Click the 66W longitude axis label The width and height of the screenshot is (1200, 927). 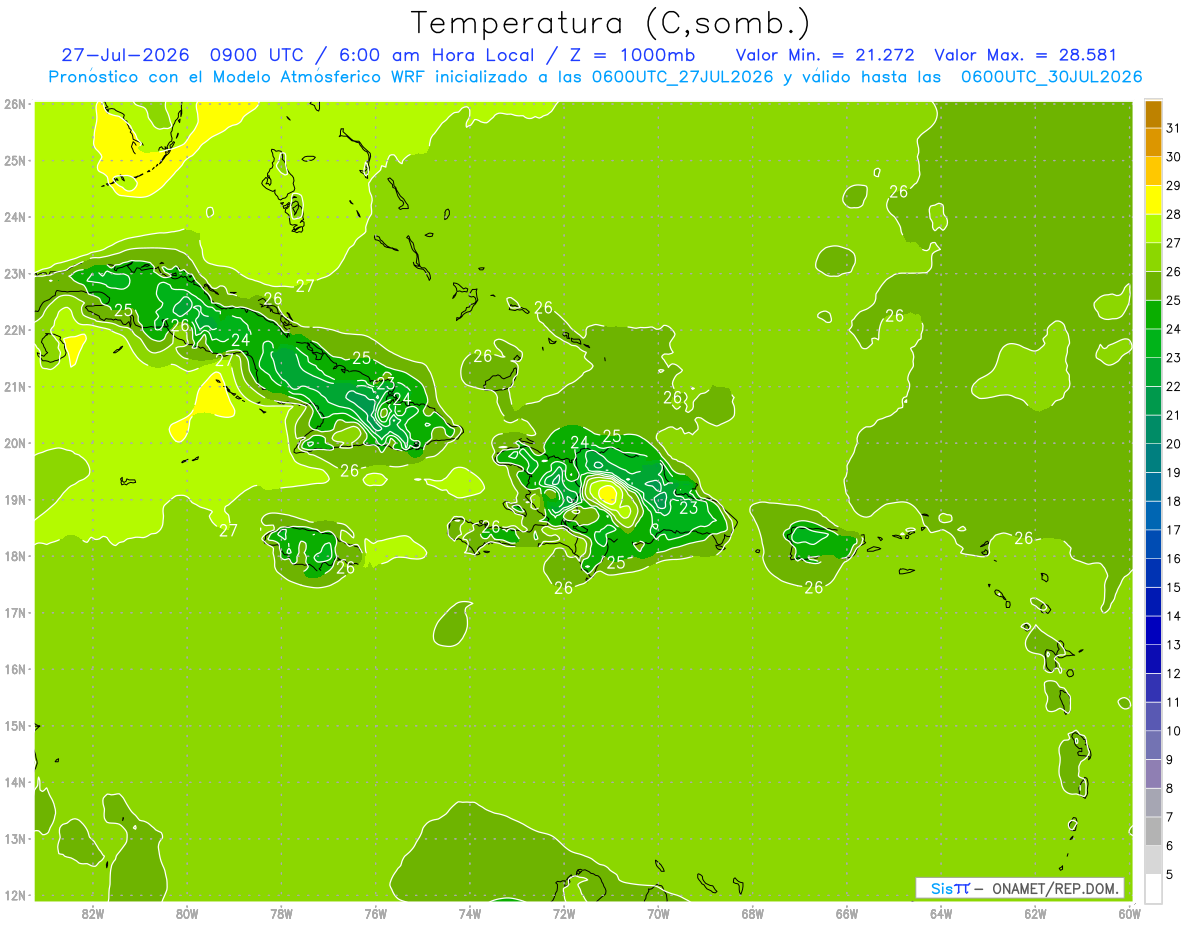(847, 913)
